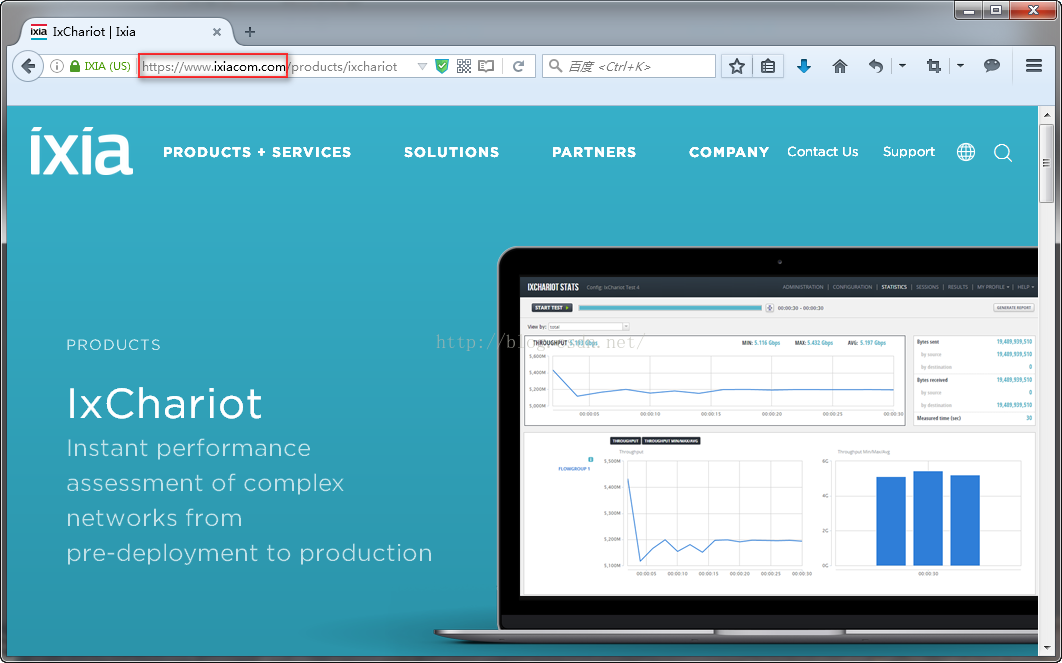Open the PRODUCTS + SERVICES menu
1062x663 pixels.
tap(257, 152)
